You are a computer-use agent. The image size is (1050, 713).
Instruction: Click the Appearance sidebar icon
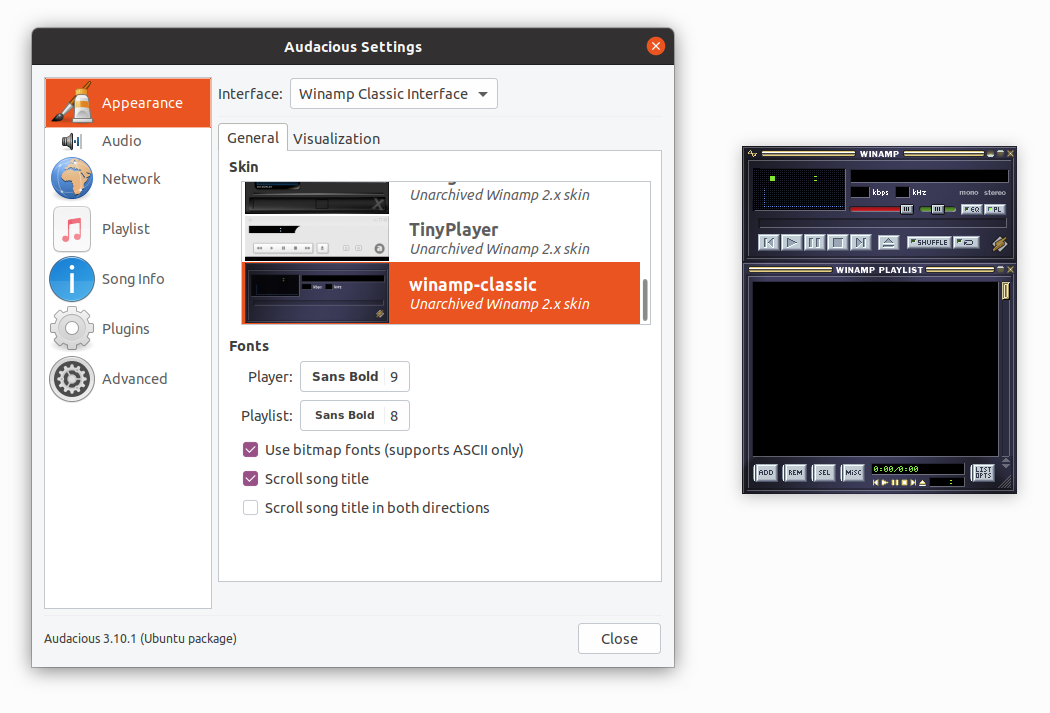[x=127, y=102]
